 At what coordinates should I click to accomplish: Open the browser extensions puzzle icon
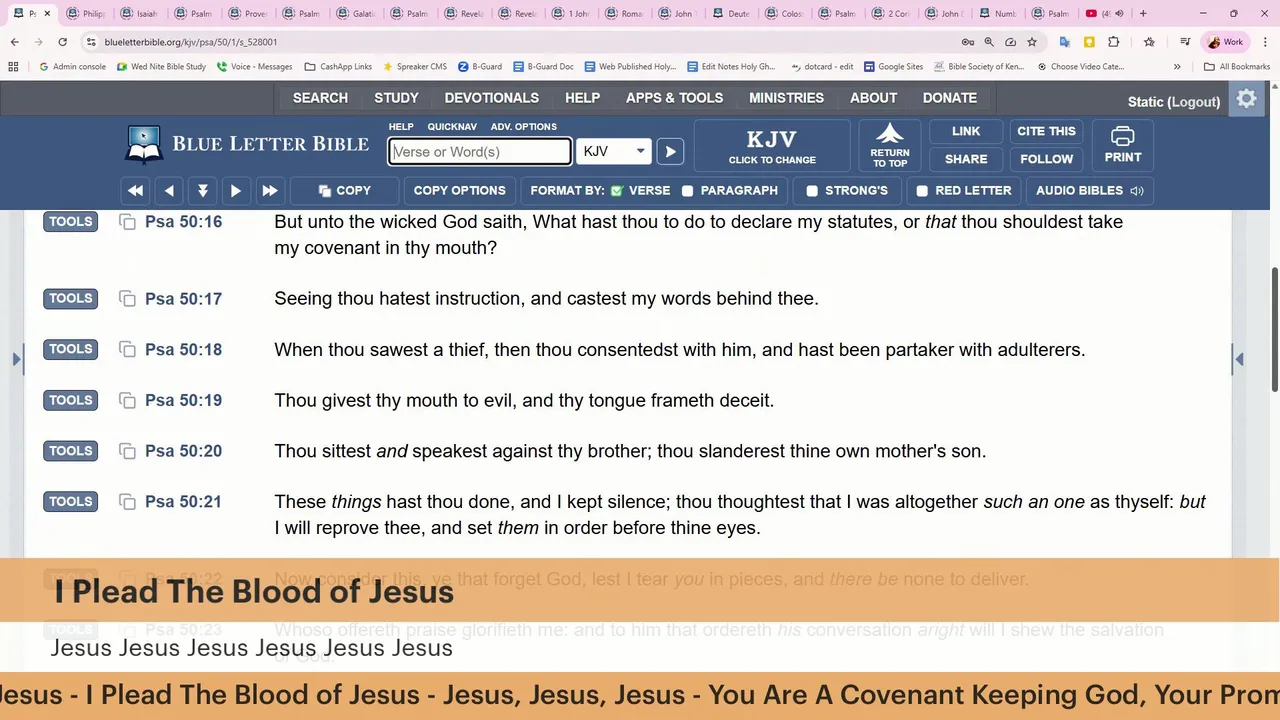tap(1114, 42)
